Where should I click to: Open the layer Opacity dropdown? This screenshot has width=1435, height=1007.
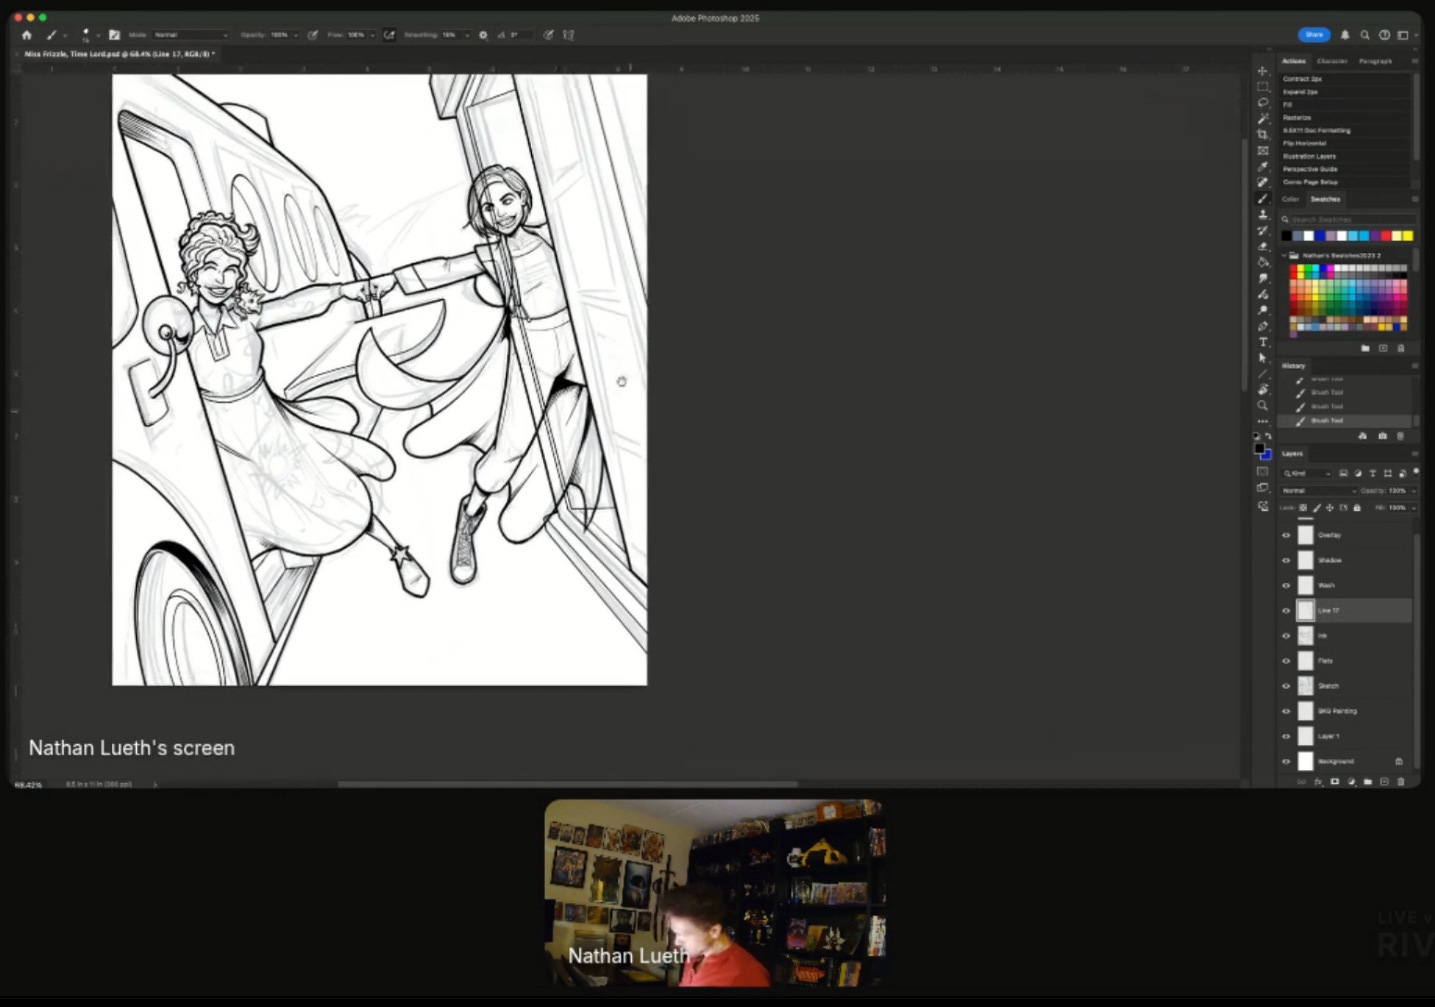coord(1413,491)
